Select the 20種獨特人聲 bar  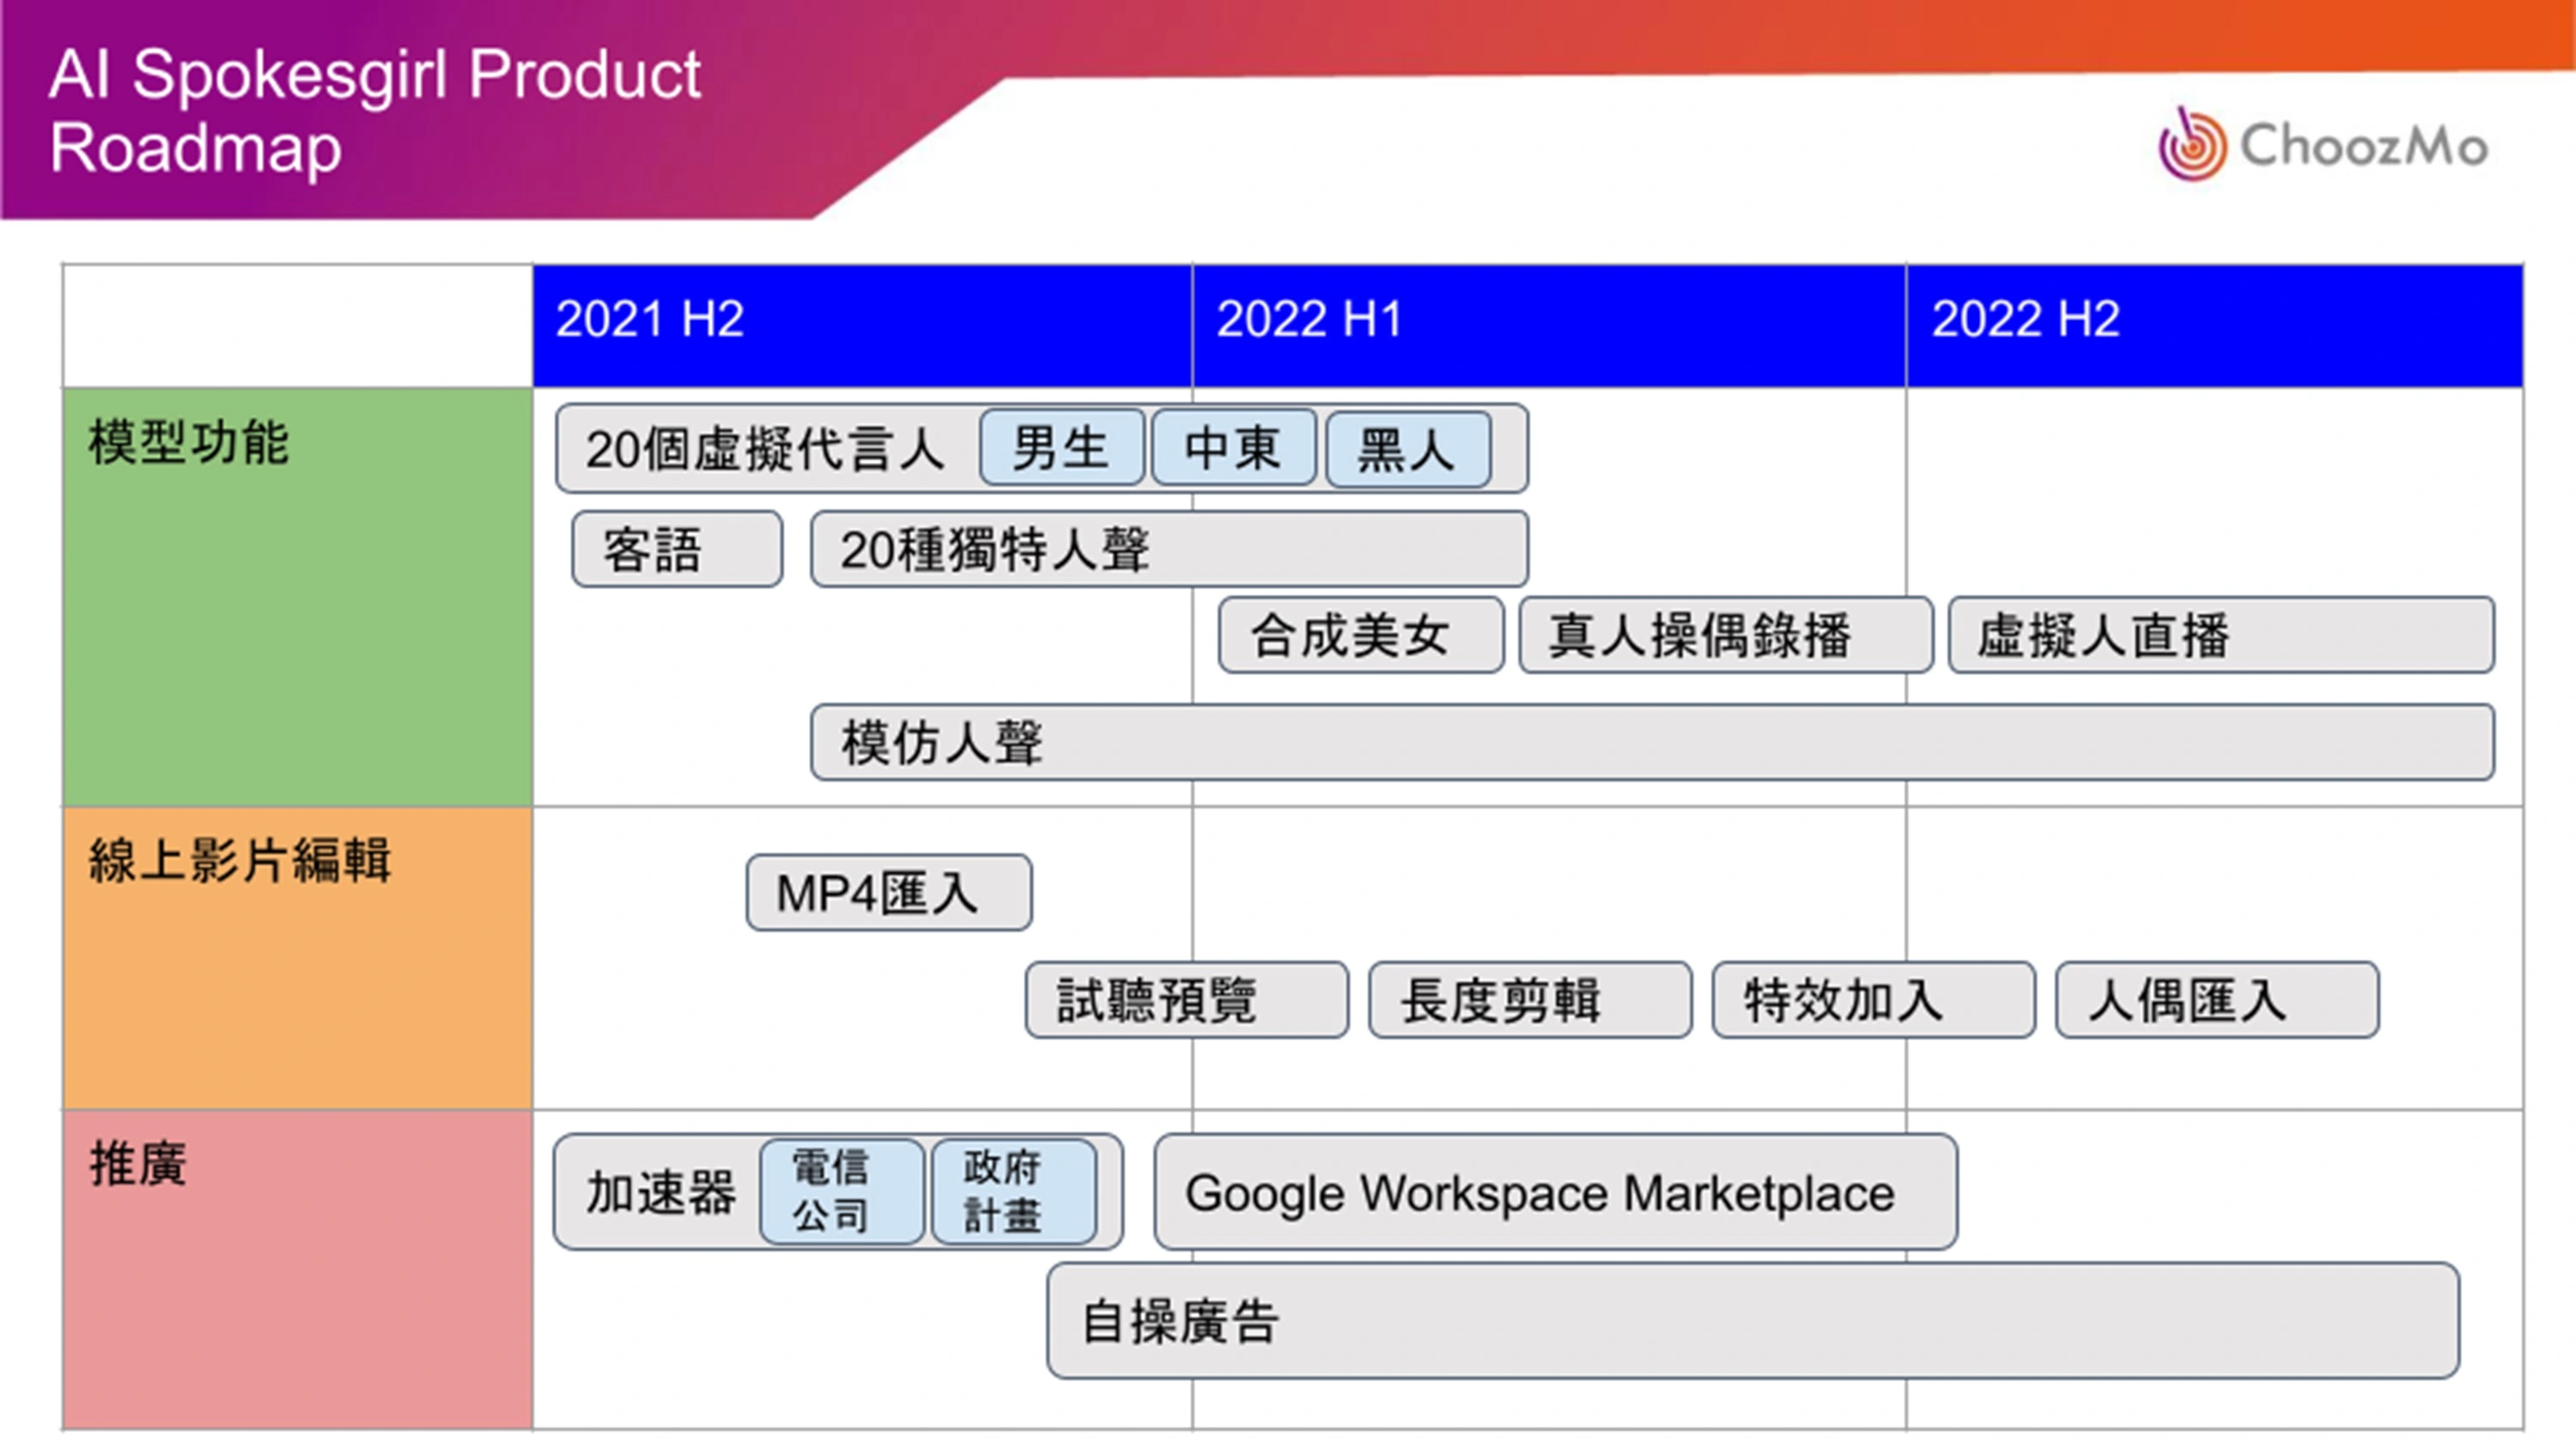coord(1168,549)
